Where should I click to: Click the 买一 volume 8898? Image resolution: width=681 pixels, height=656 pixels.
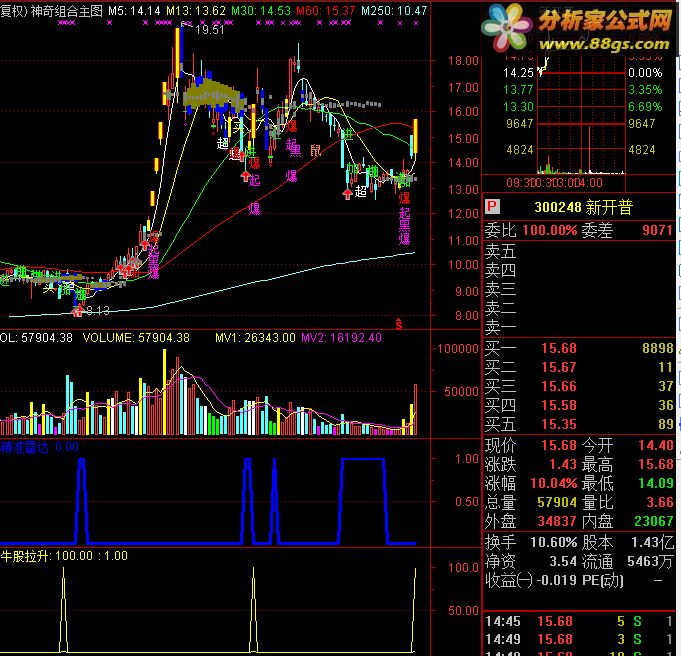[658, 348]
